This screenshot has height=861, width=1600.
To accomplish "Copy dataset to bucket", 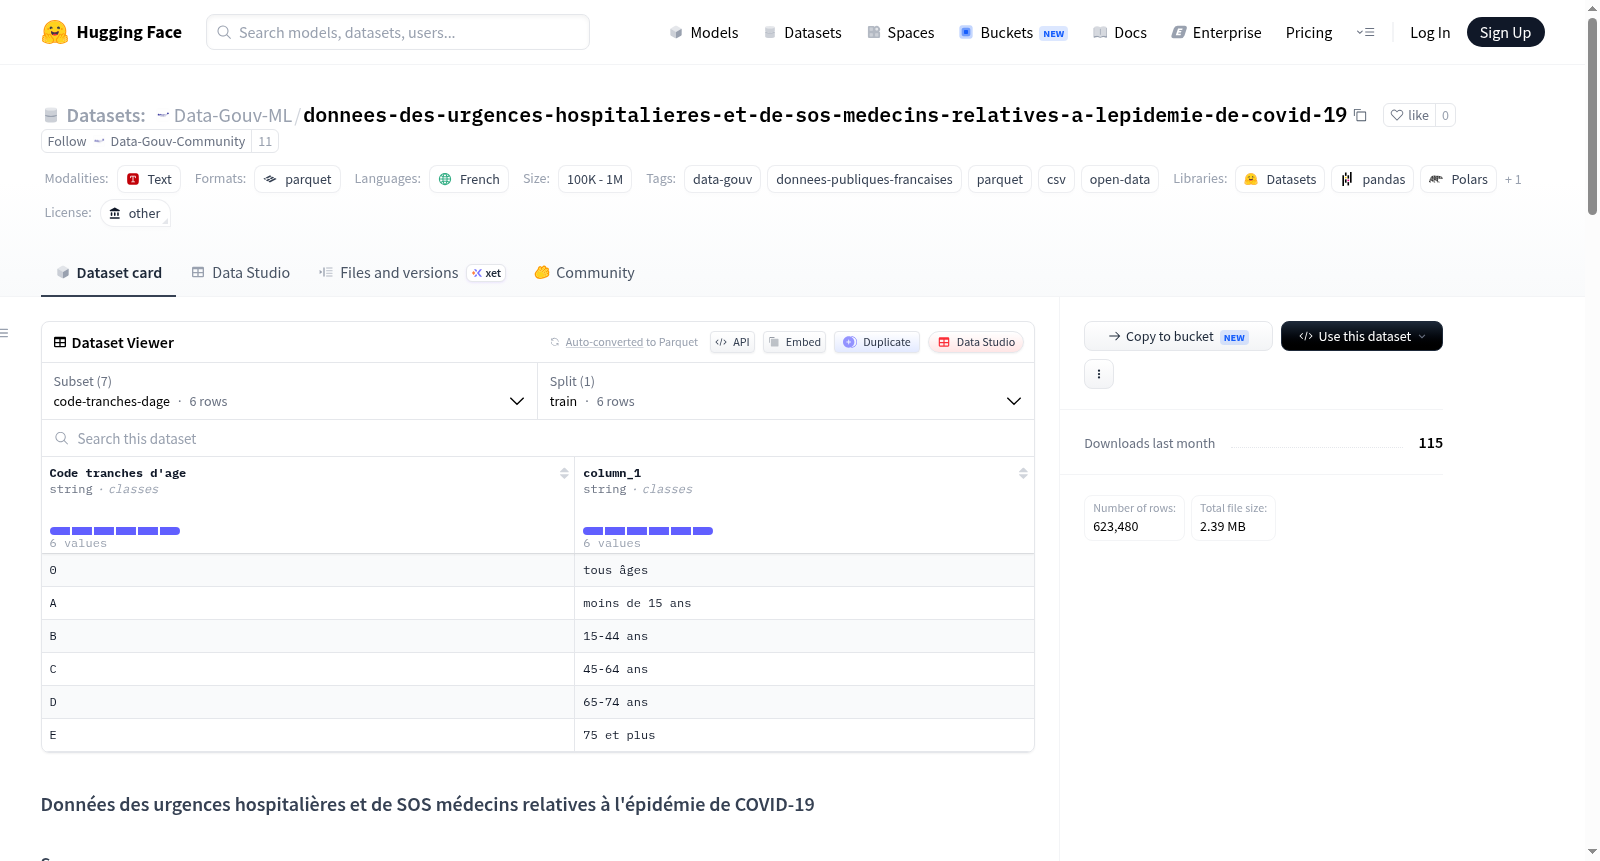I will coord(1178,336).
